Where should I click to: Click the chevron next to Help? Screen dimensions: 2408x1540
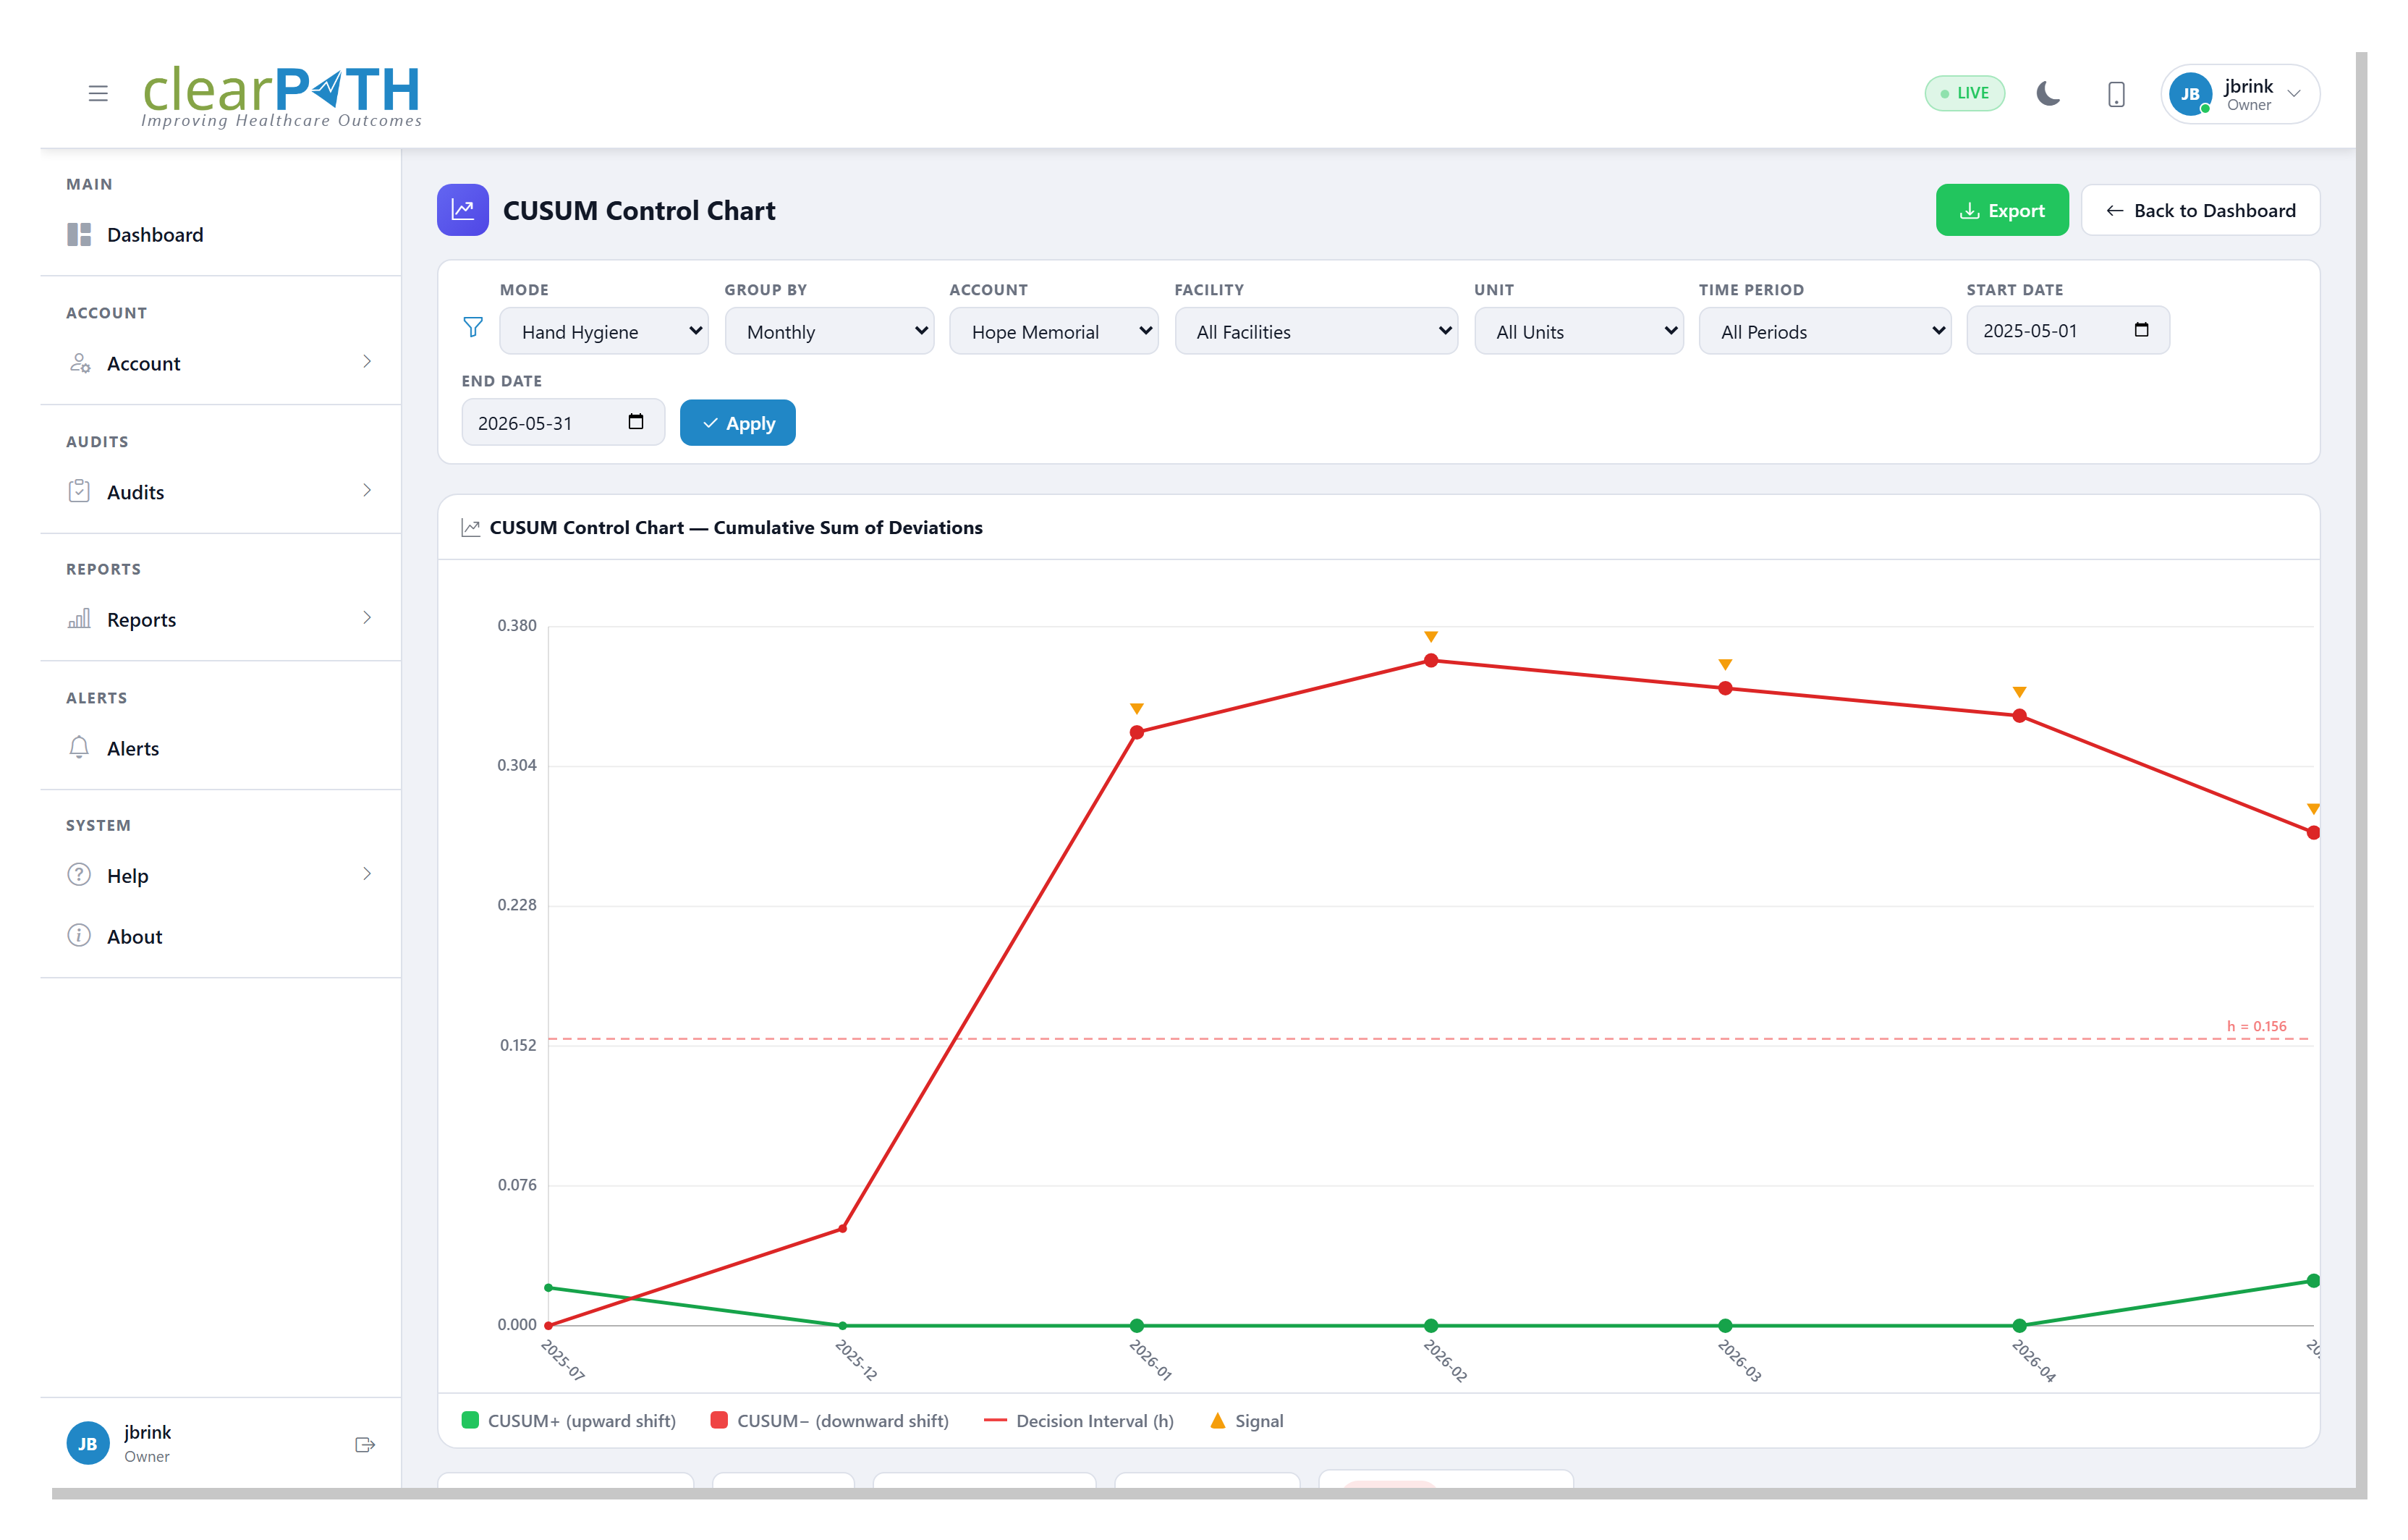[367, 874]
